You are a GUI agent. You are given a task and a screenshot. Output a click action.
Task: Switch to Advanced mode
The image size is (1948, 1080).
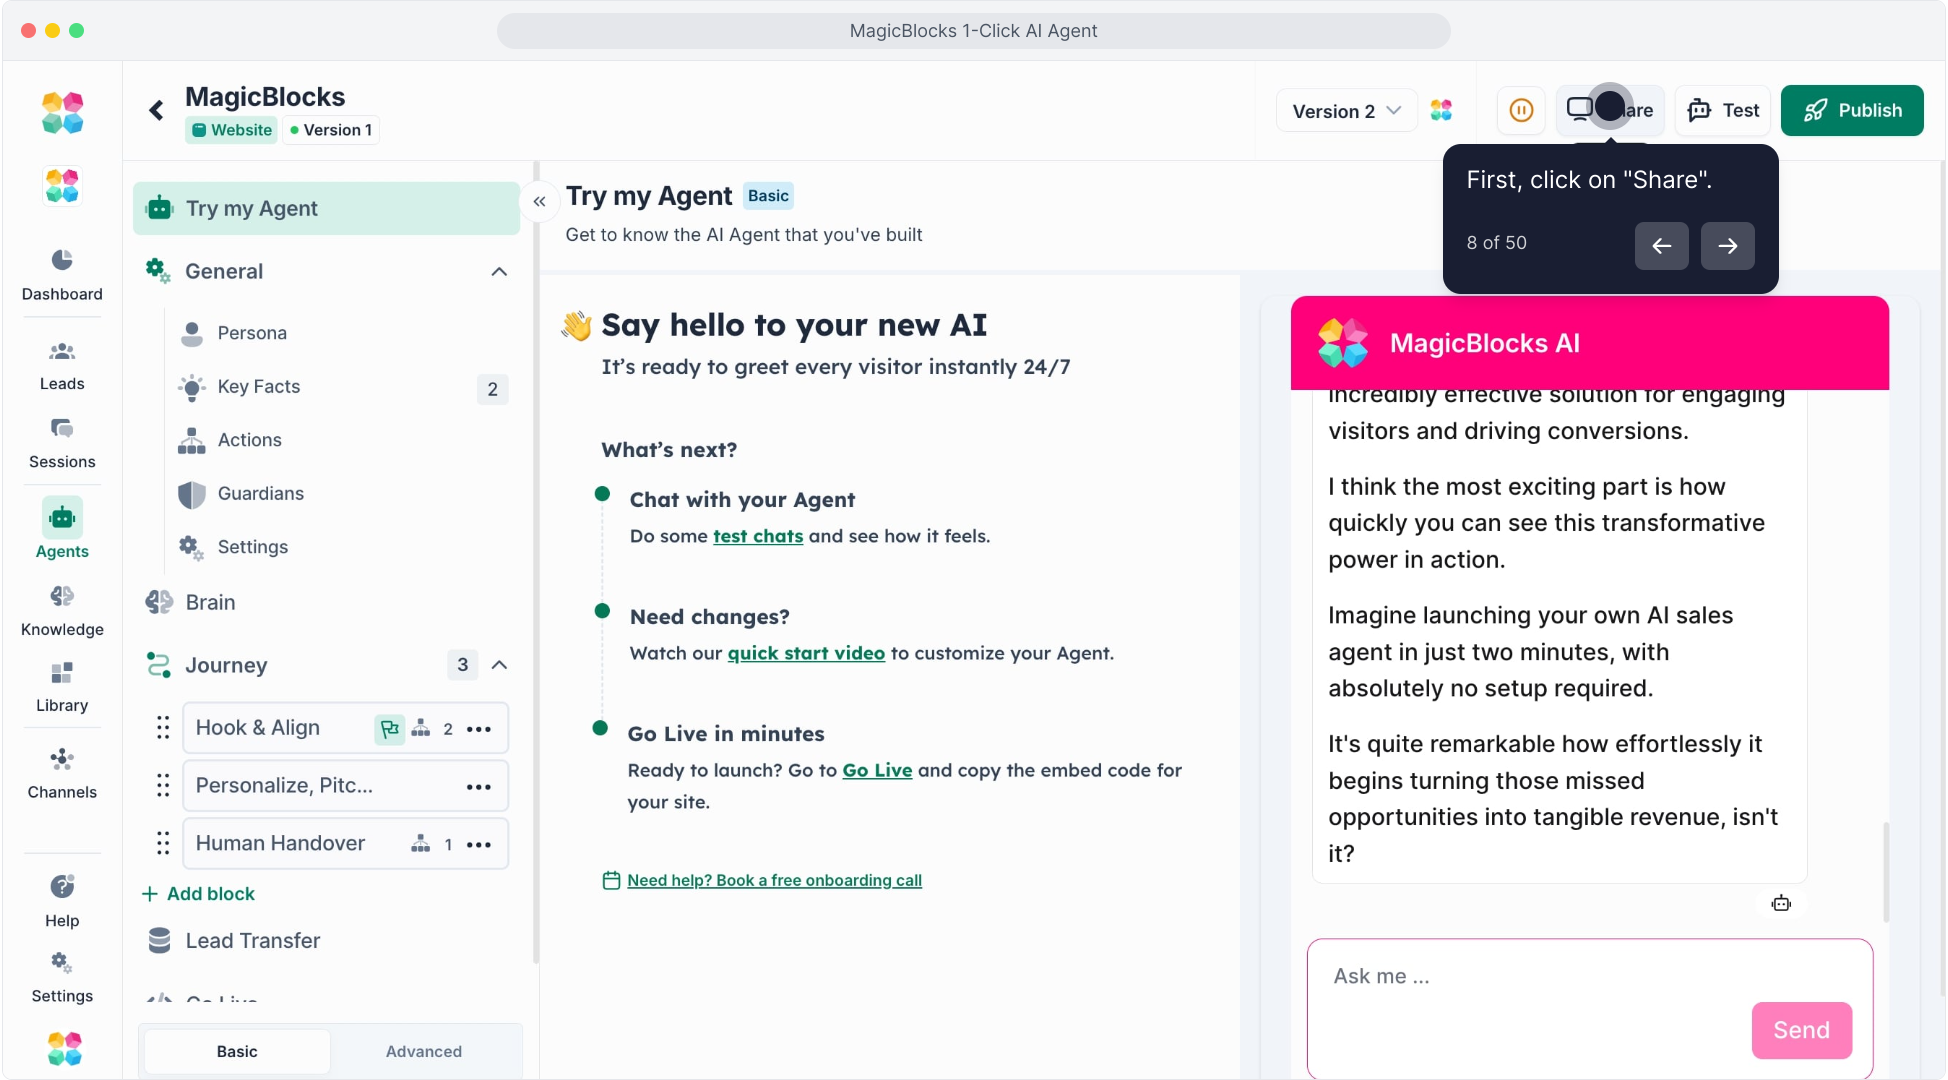coord(424,1051)
